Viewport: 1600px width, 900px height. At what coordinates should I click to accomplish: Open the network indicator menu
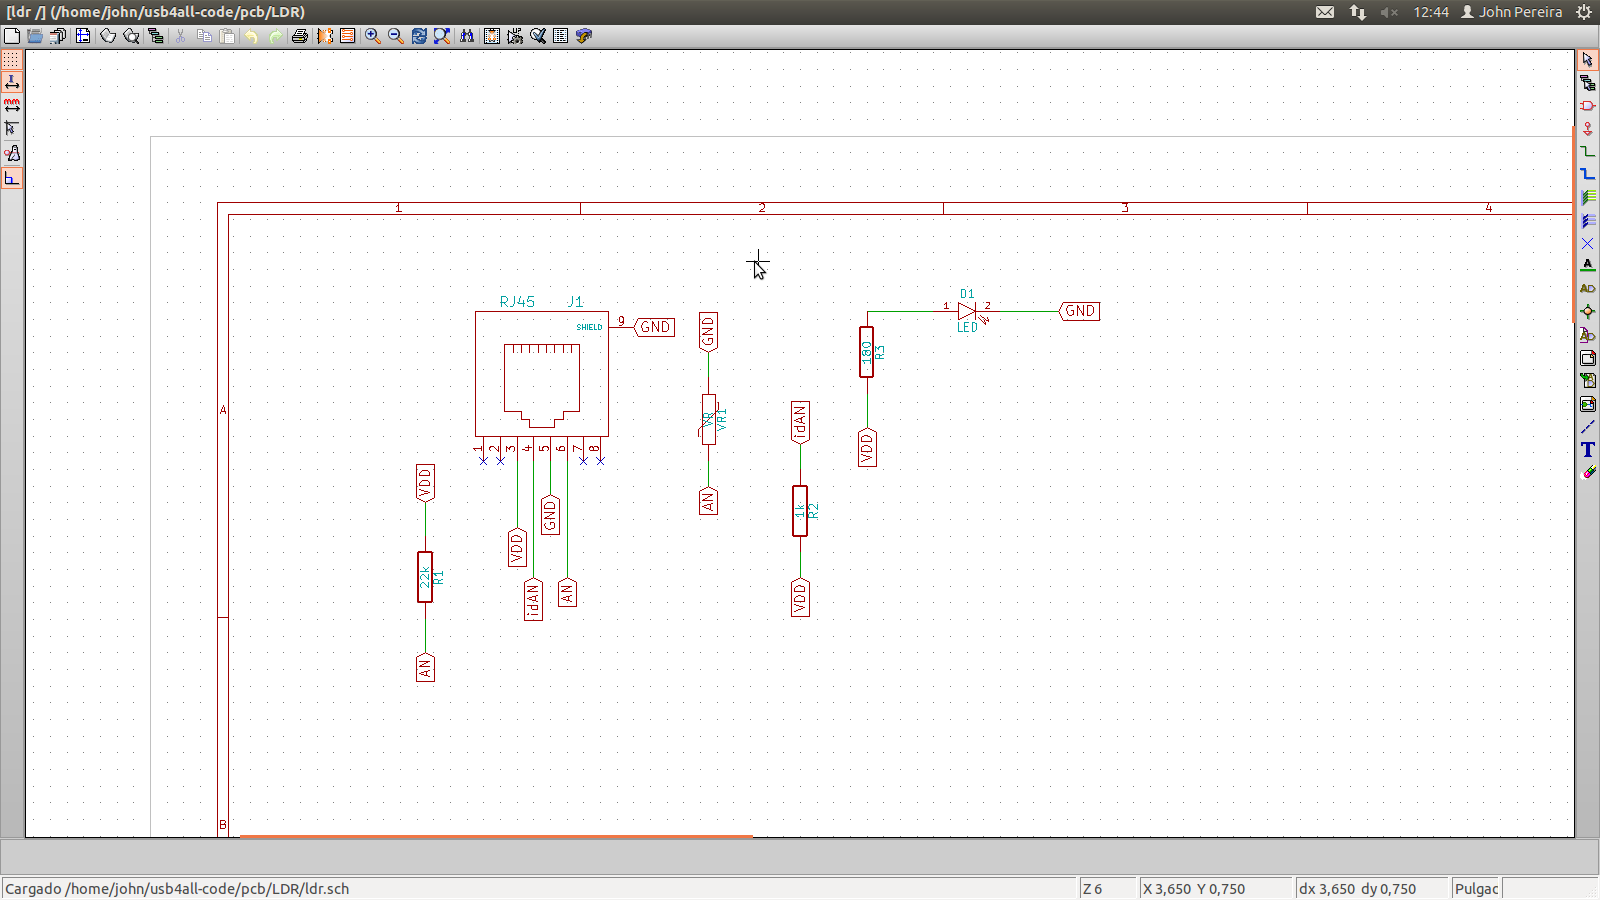pos(1357,12)
